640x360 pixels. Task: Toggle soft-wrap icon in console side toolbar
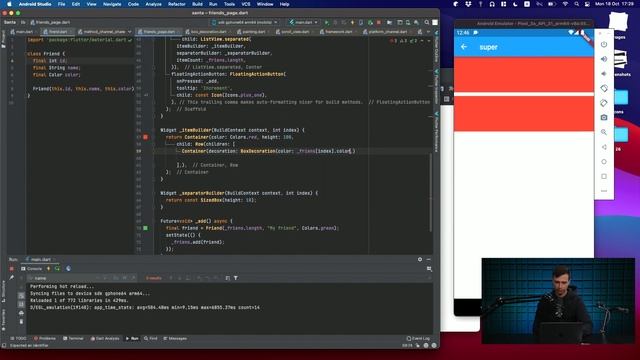pyautogui.click(x=21, y=296)
